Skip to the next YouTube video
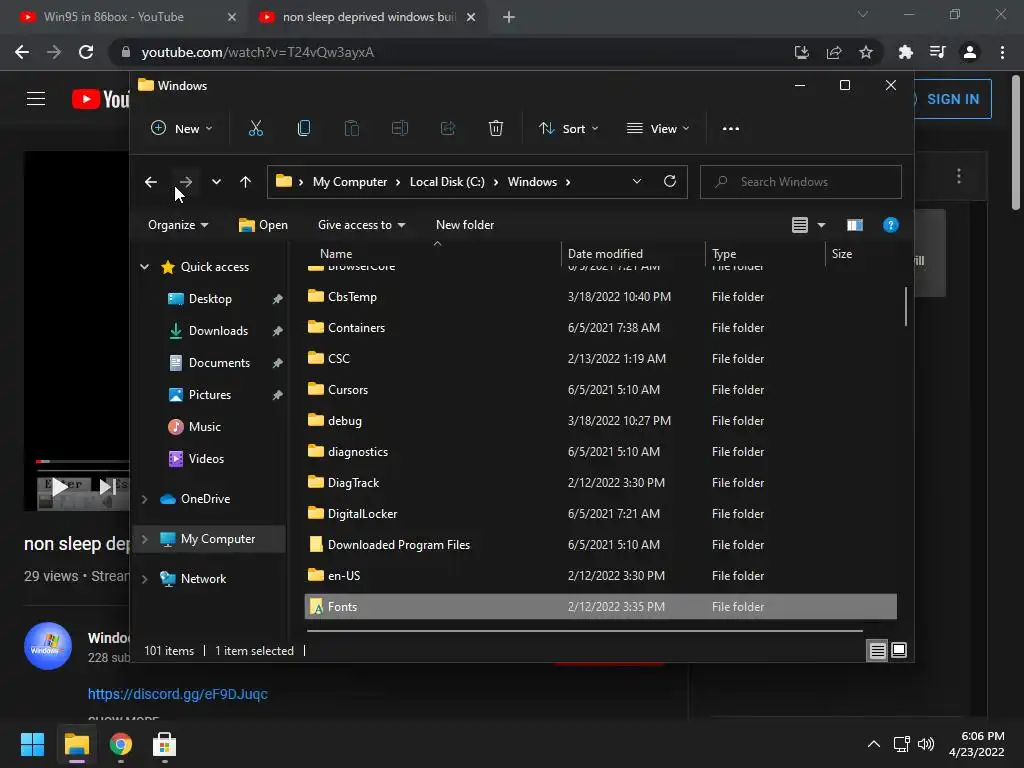Viewport: 1024px width, 768px height. [107, 487]
